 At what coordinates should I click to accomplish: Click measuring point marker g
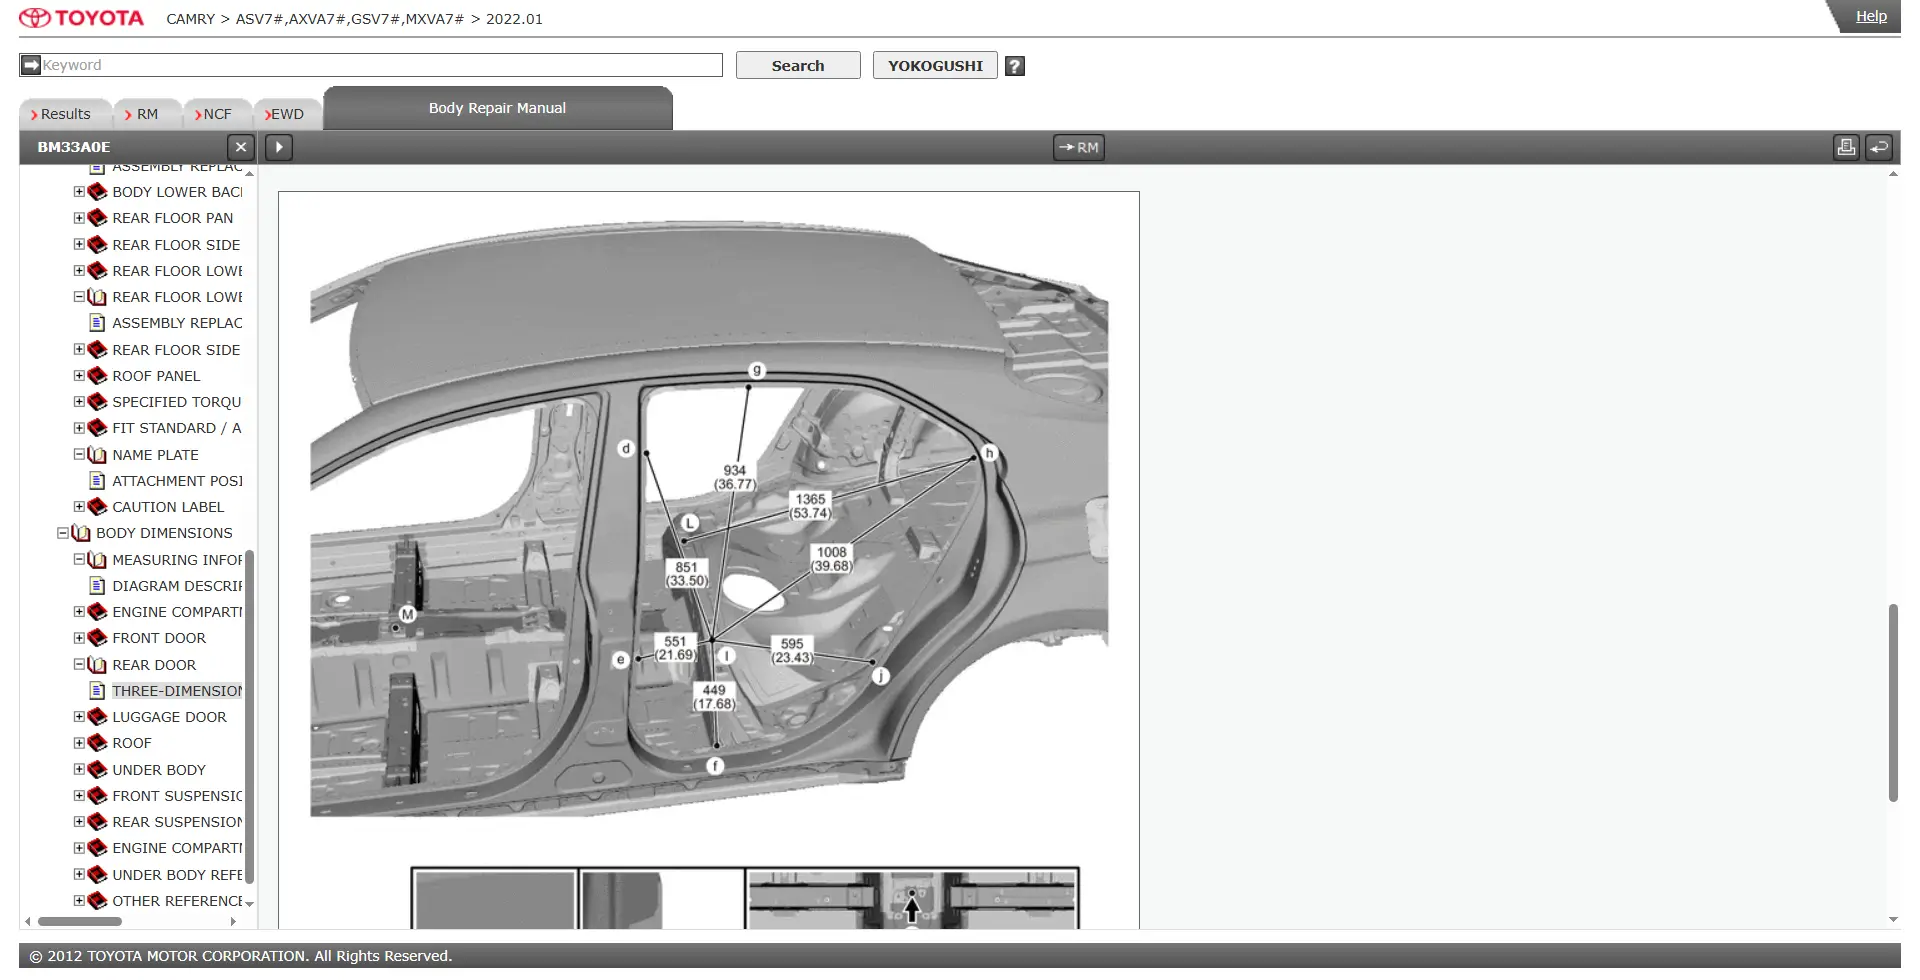[x=757, y=370]
